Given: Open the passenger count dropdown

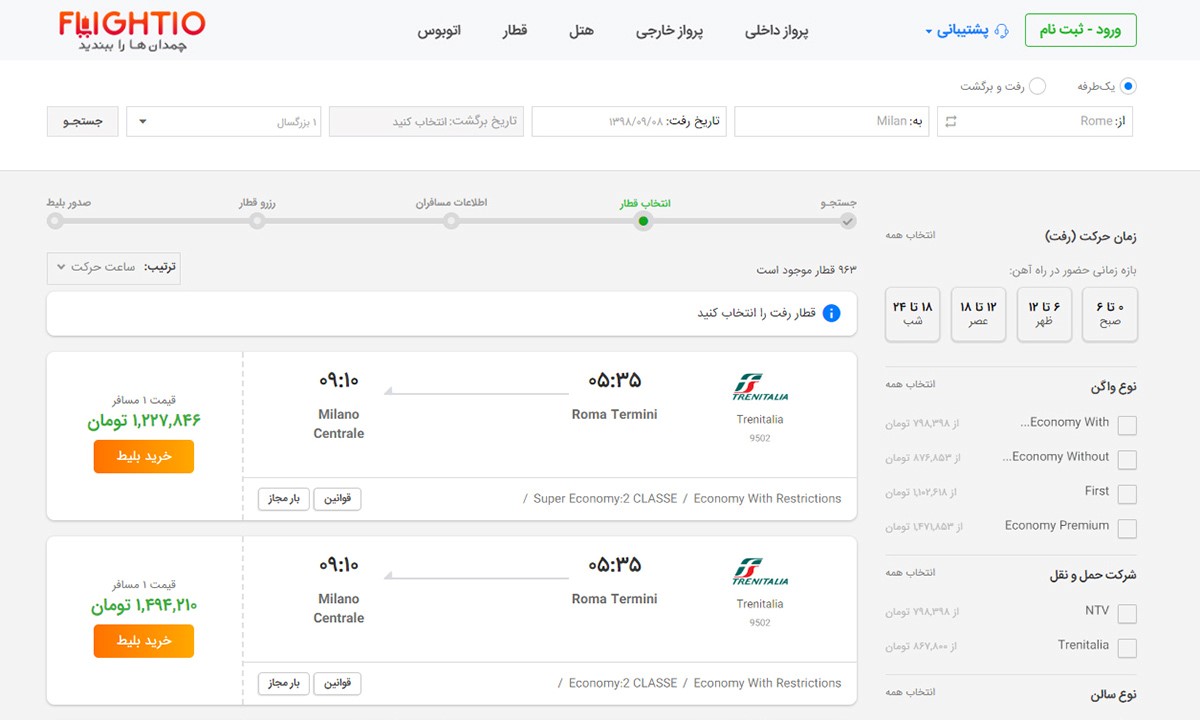Looking at the screenshot, I should click(x=224, y=122).
